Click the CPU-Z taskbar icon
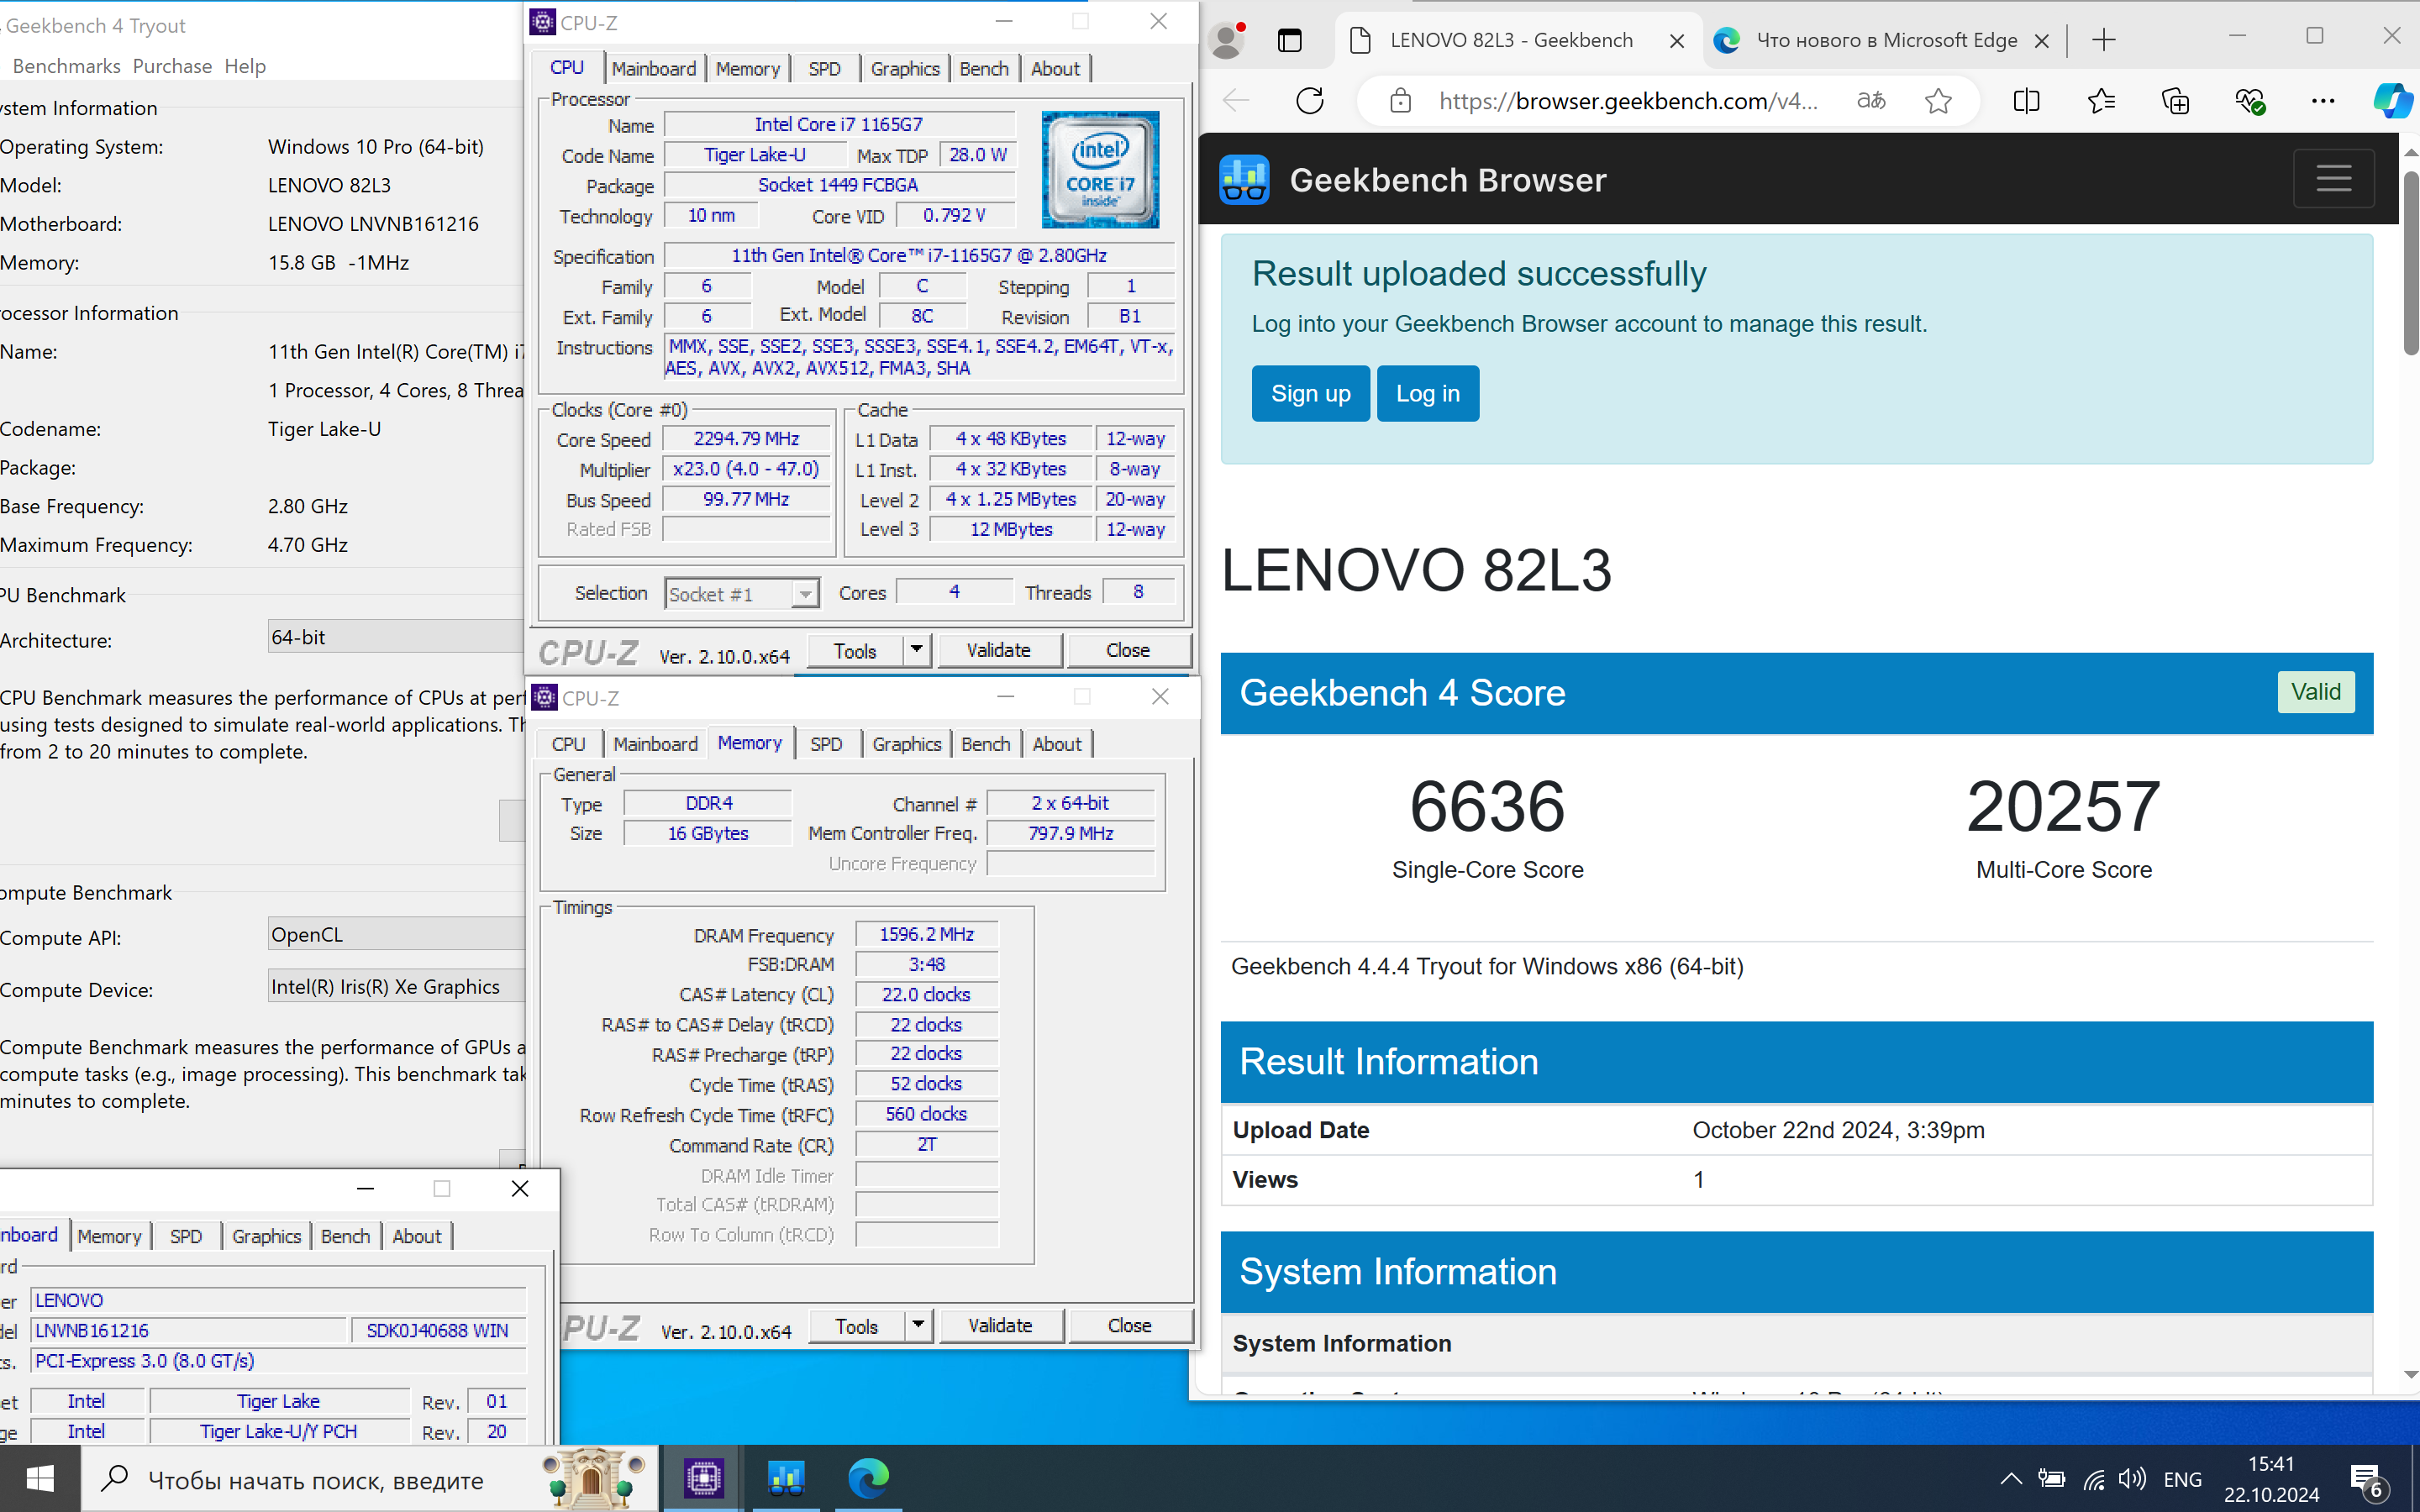This screenshot has height=1512, width=2420. (703, 1478)
